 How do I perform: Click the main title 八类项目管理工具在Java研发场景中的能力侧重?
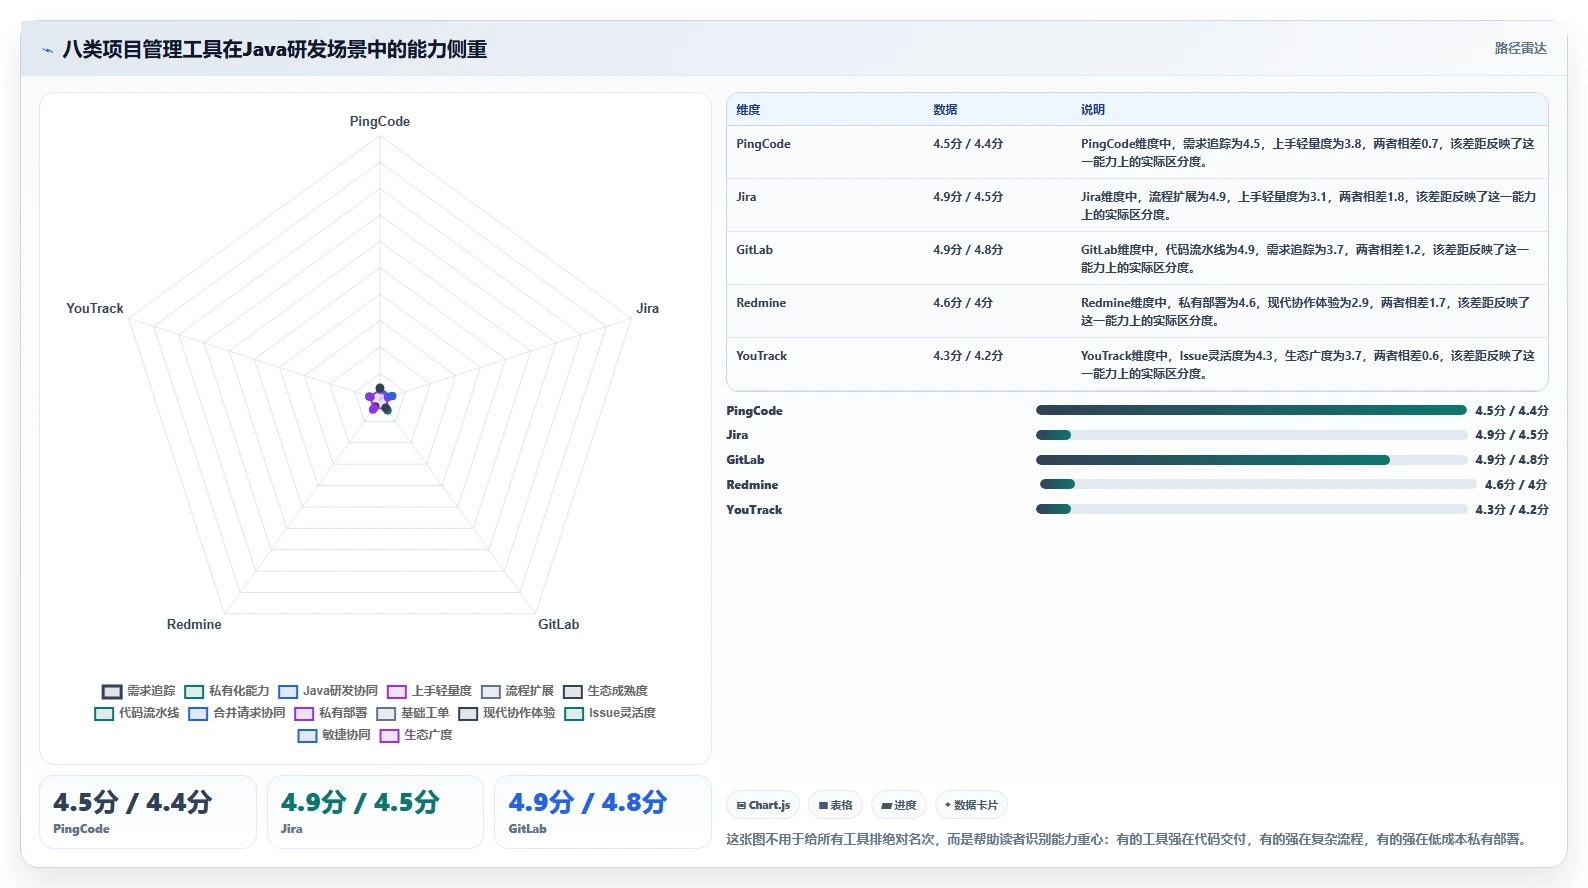tap(275, 50)
